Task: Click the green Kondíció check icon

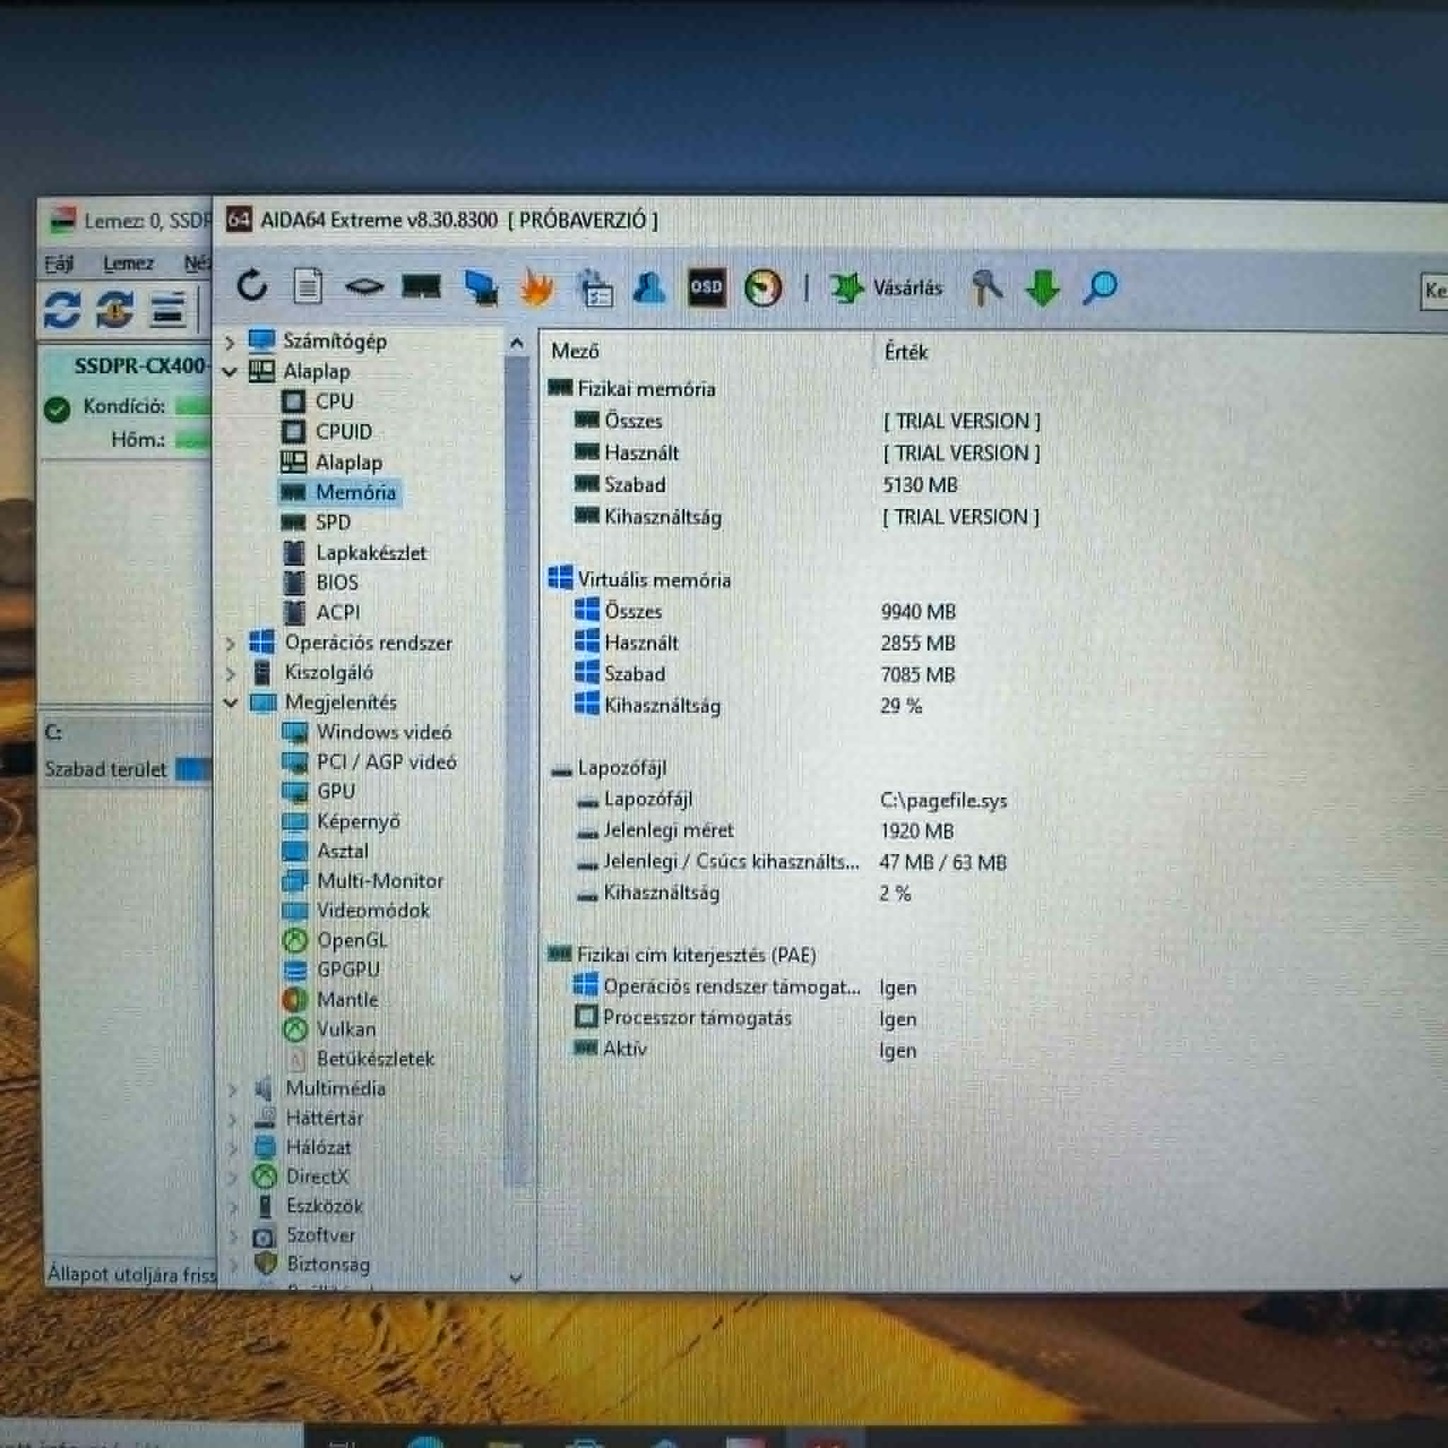Action: click(x=57, y=408)
